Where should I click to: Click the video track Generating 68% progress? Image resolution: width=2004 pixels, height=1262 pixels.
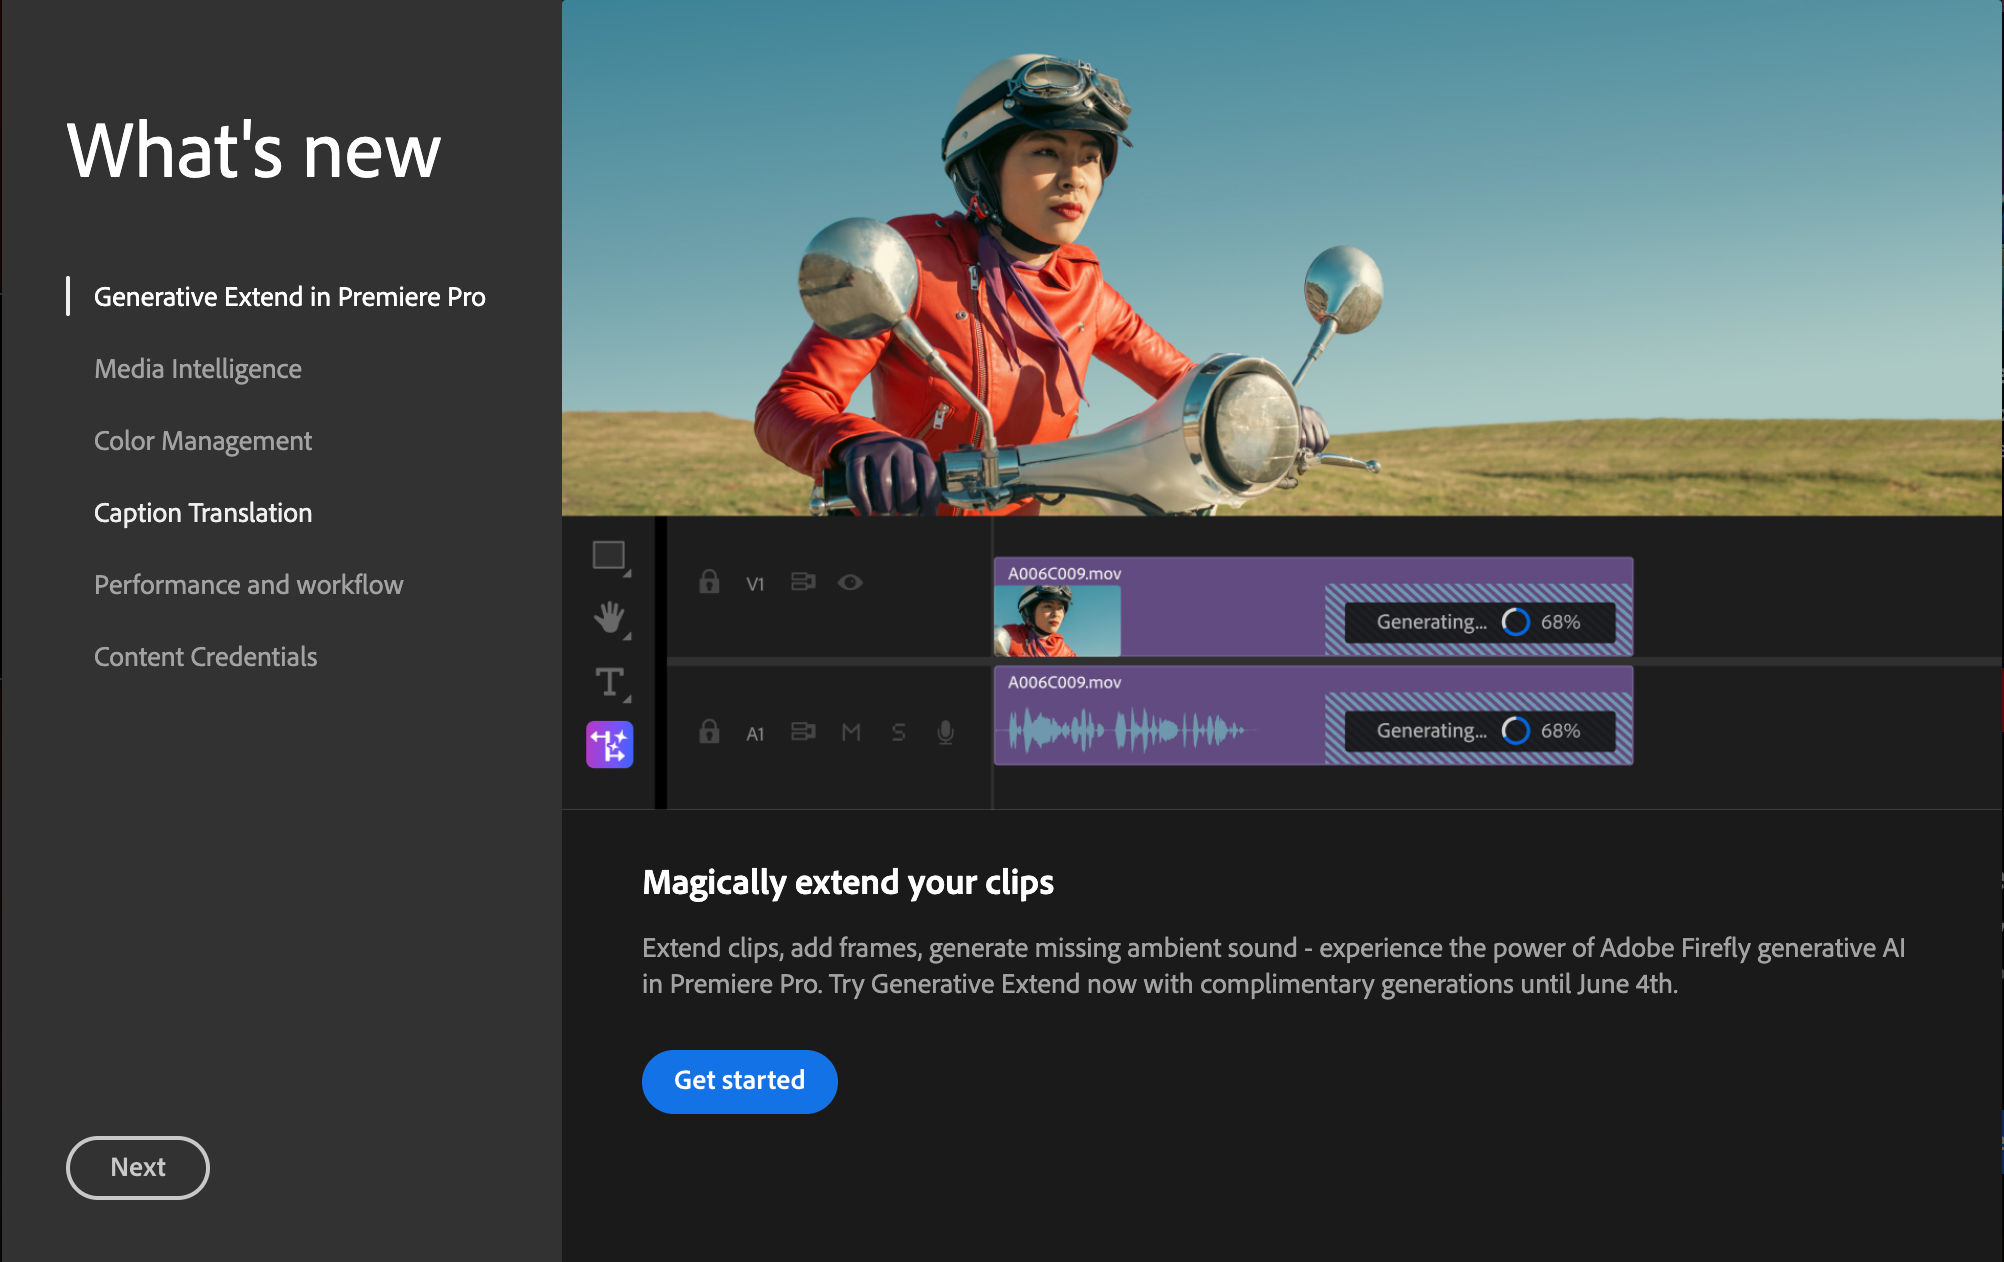(x=1479, y=622)
